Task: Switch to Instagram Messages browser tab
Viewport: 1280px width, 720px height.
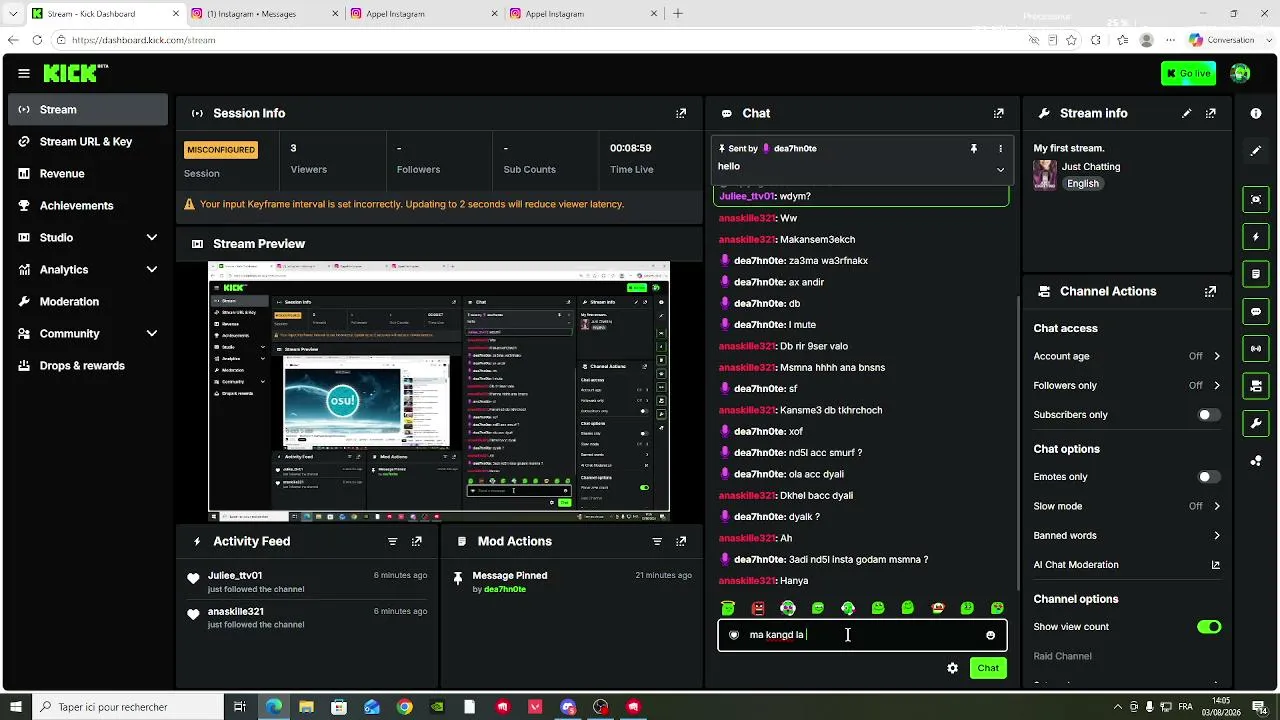Action: pos(262,14)
